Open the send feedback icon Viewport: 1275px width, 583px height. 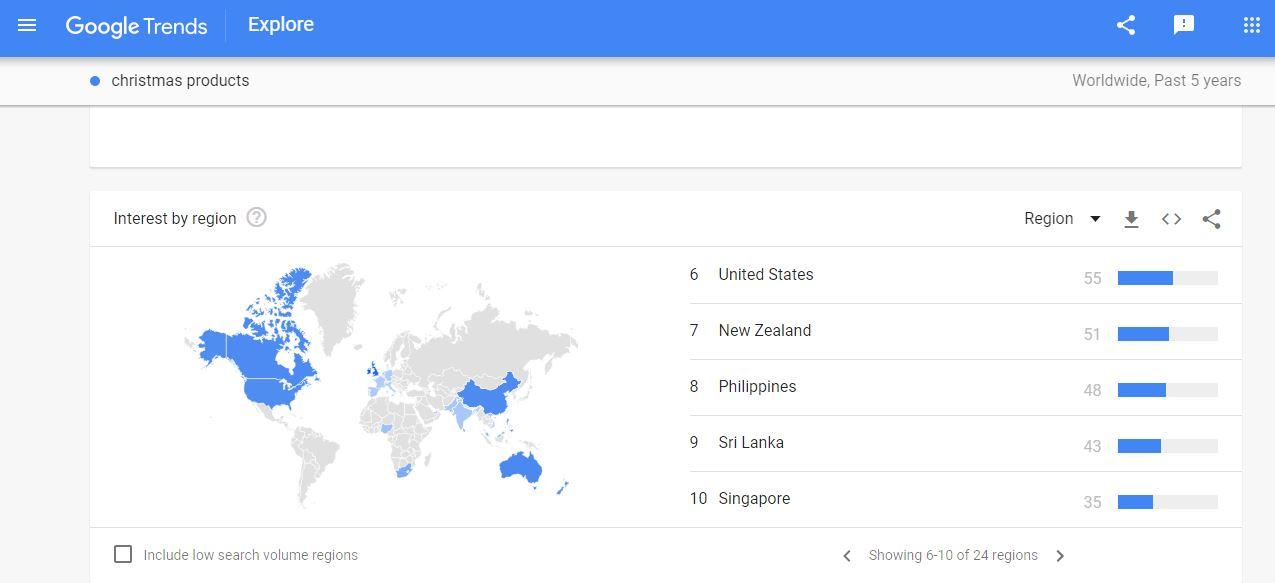pyautogui.click(x=1184, y=25)
